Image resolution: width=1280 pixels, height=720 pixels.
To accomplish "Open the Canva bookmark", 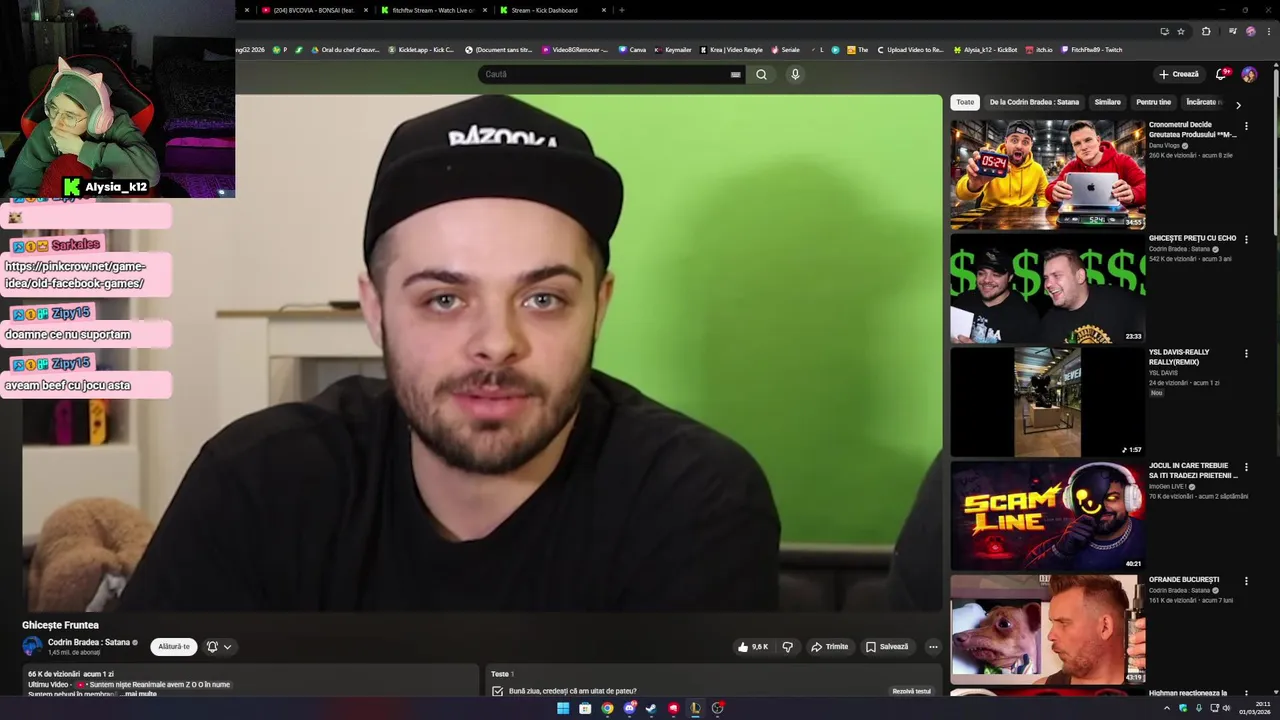I will point(632,50).
